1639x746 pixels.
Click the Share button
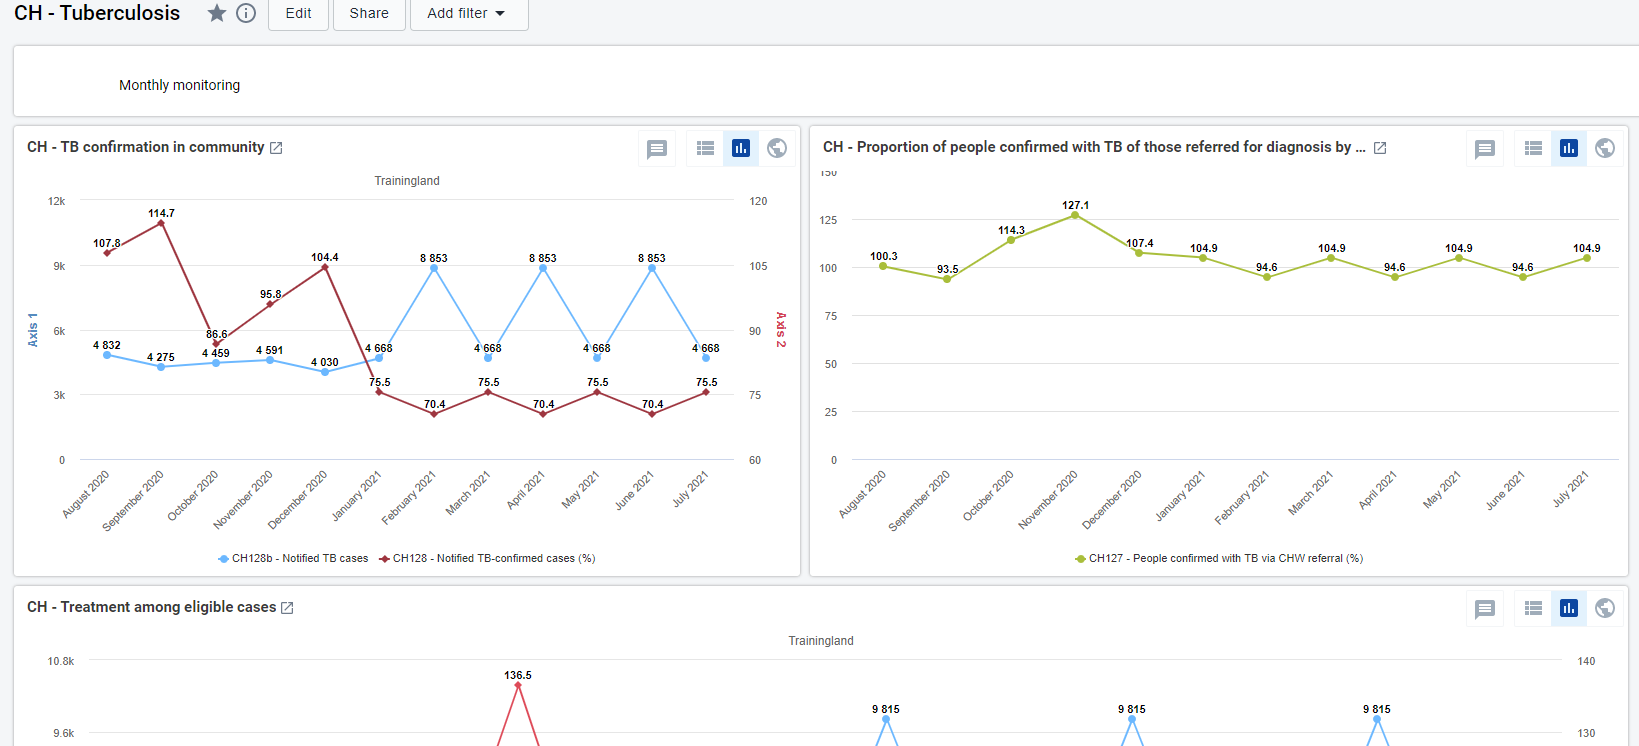[x=369, y=14]
